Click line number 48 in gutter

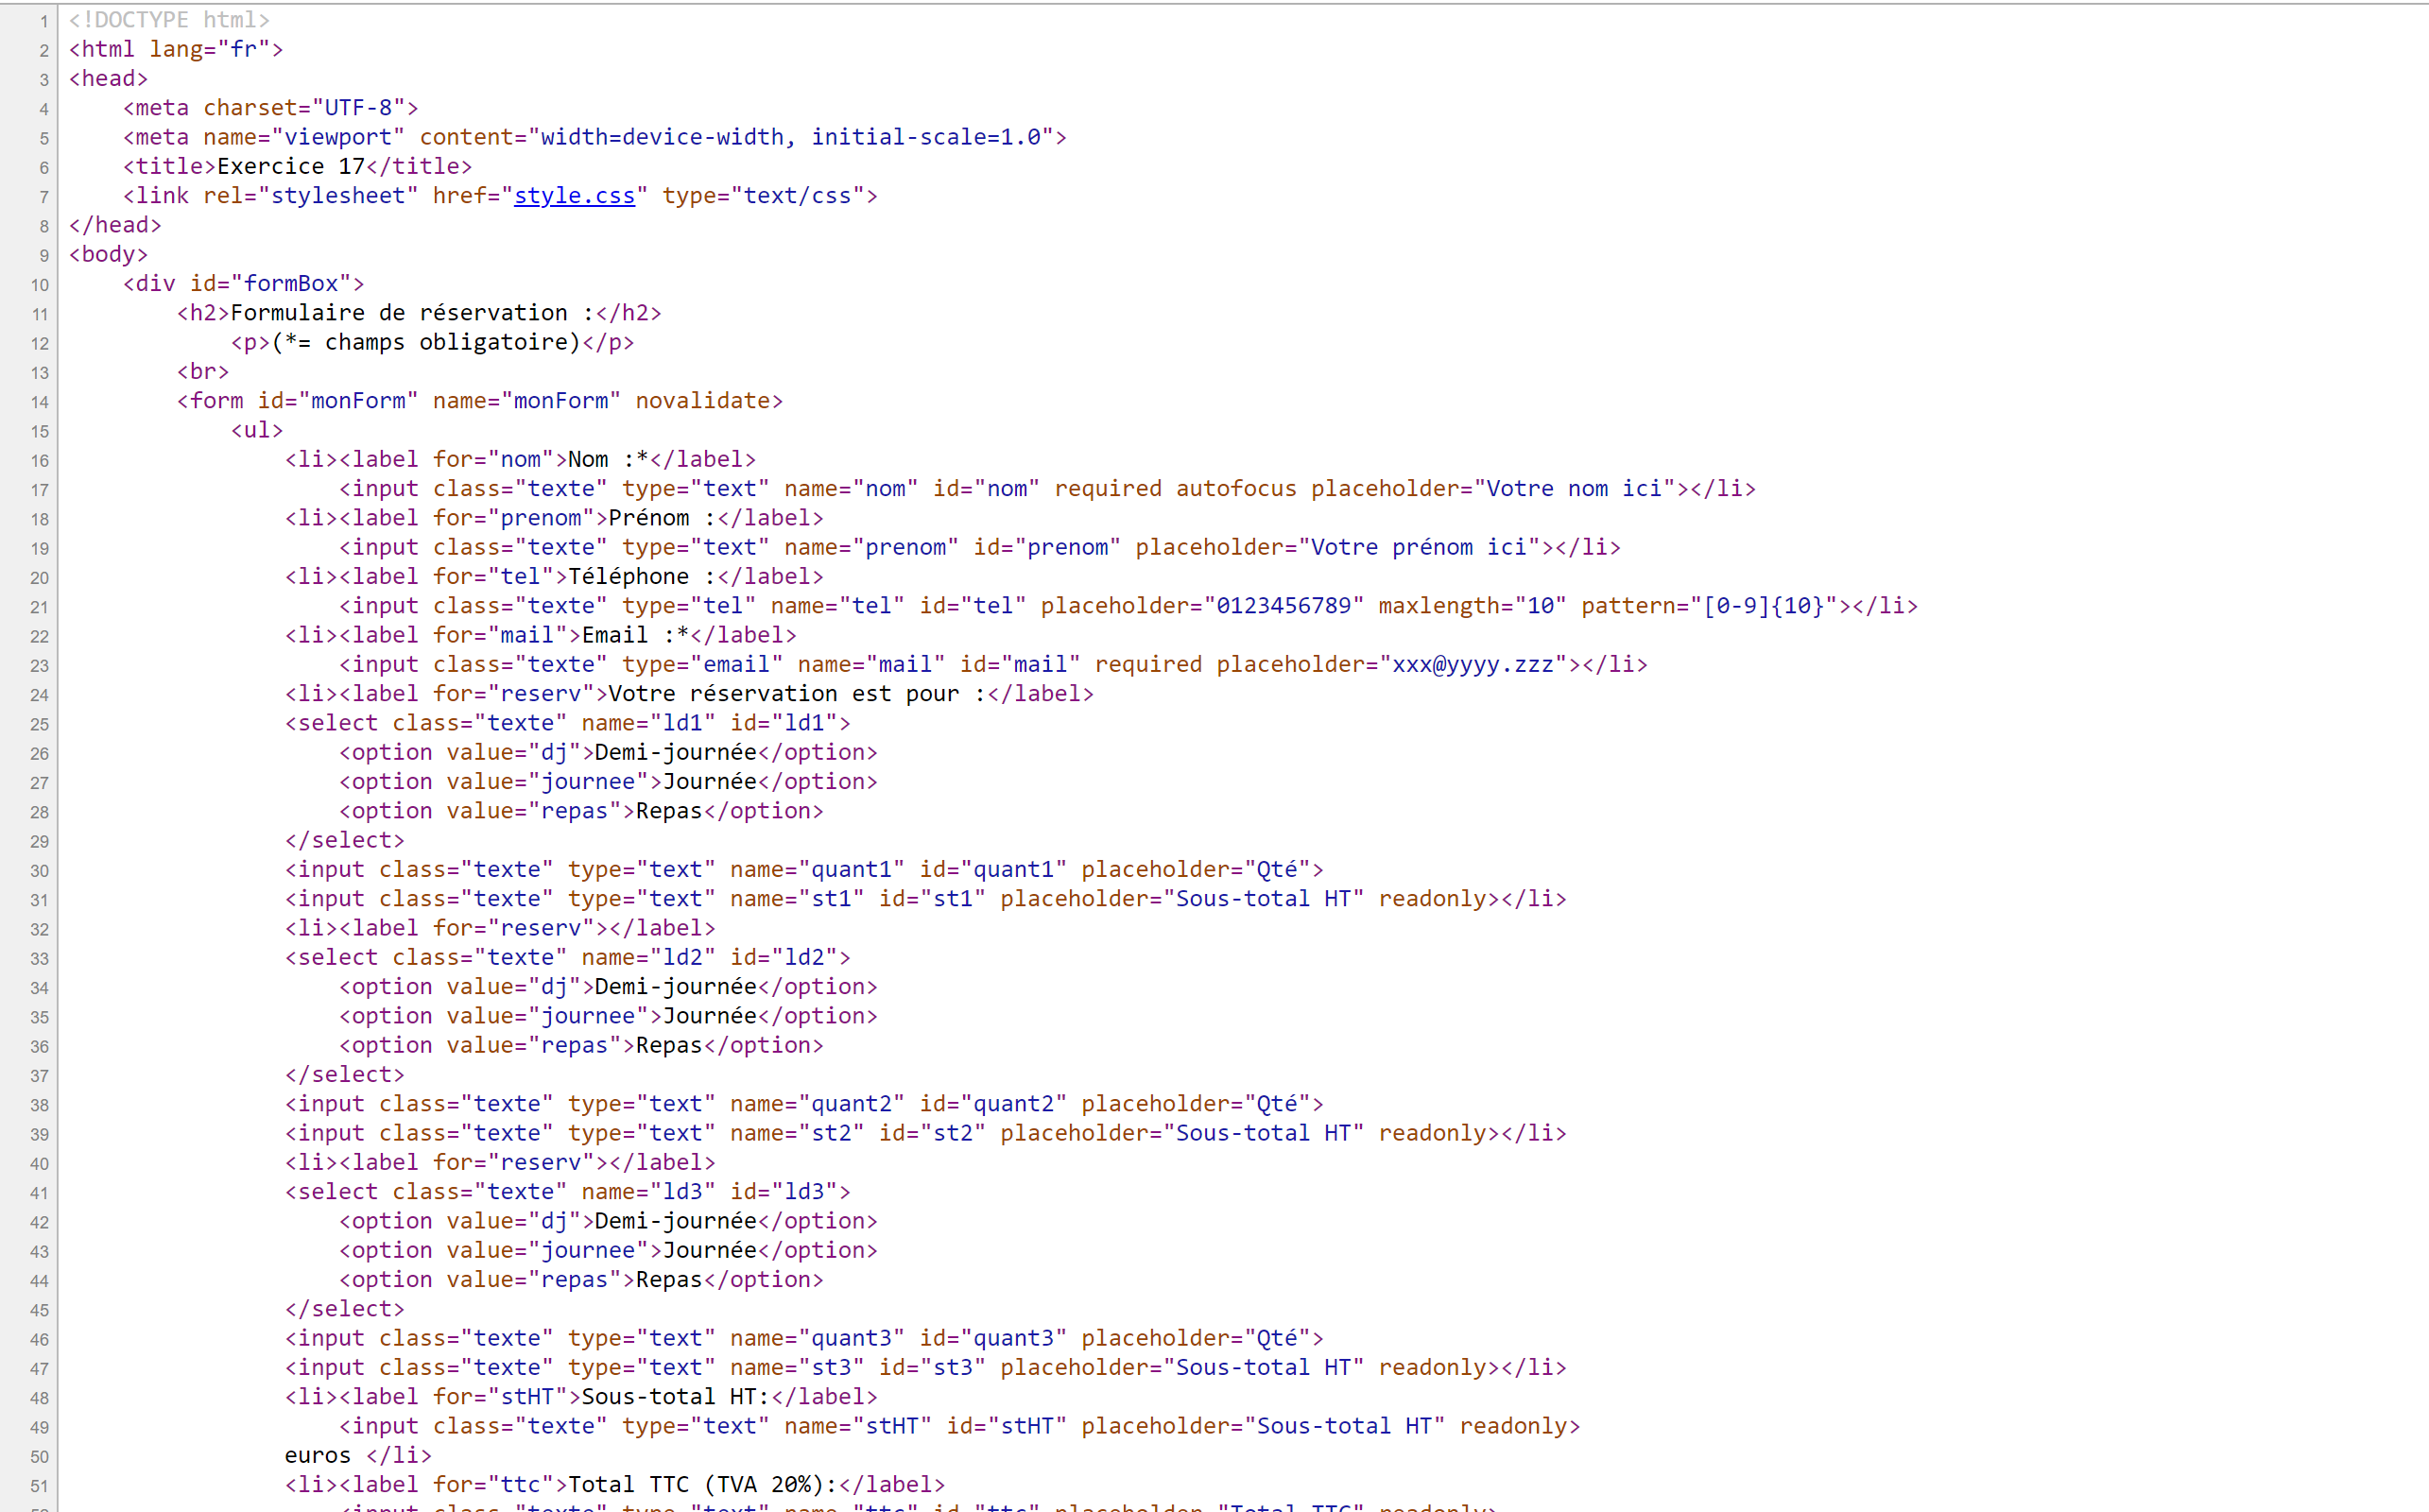click(x=39, y=1398)
